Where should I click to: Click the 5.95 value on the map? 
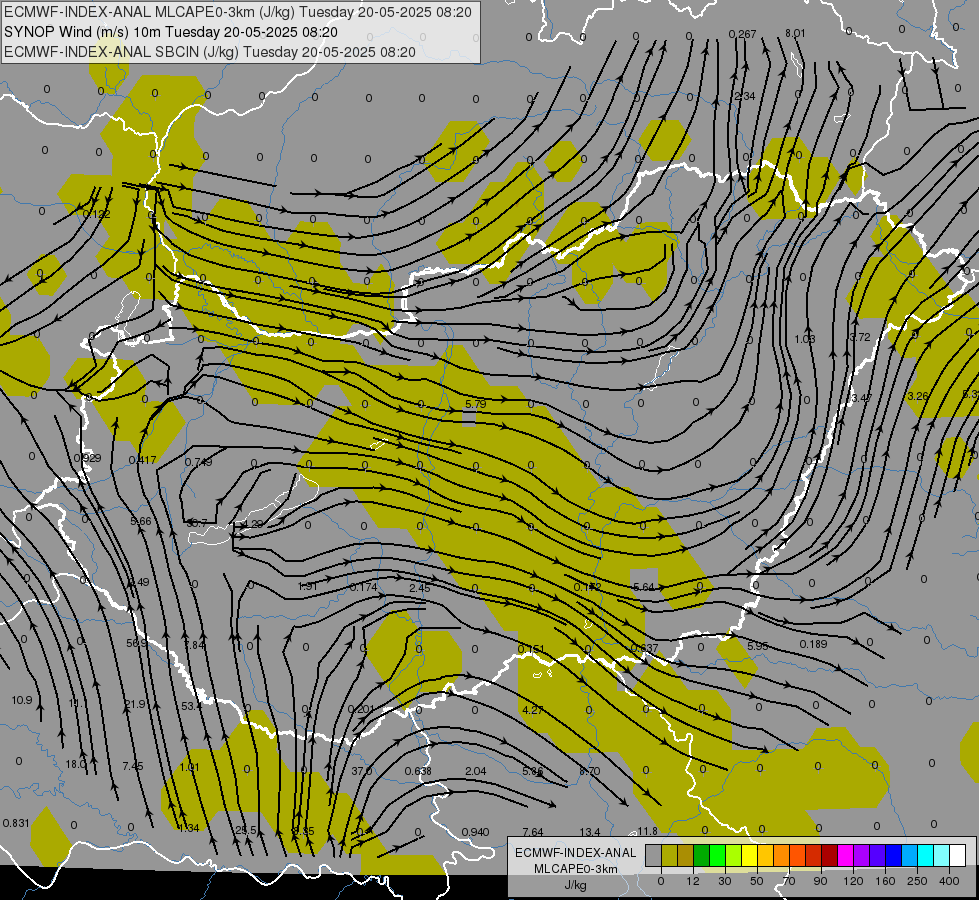[x=757, y=646]
